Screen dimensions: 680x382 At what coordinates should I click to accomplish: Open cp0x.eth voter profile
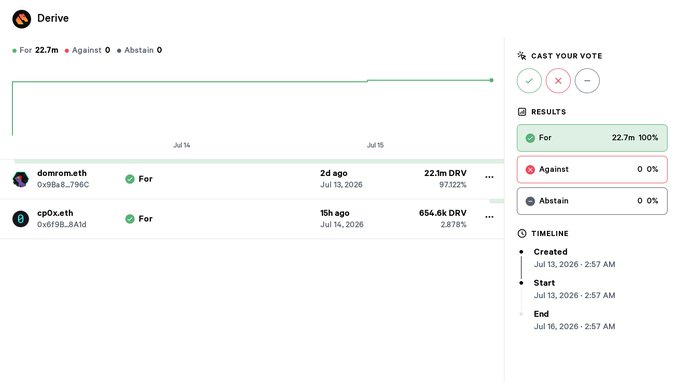55,213
